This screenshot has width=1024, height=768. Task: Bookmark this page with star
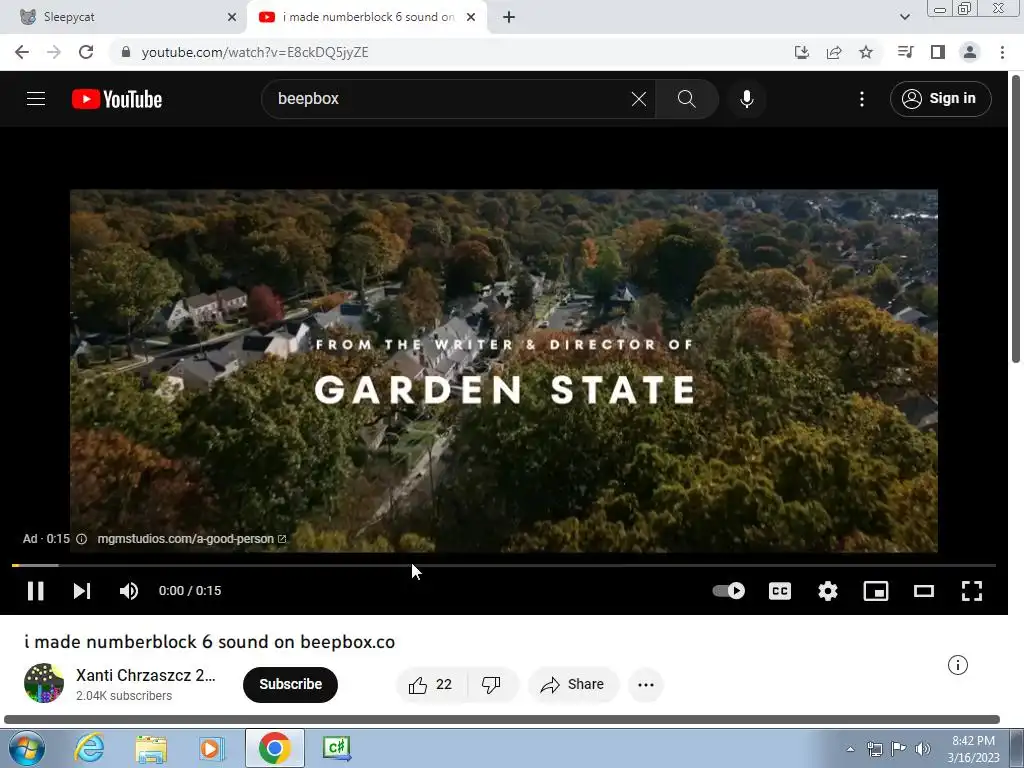pyautogui.click(x=866, y=52)
